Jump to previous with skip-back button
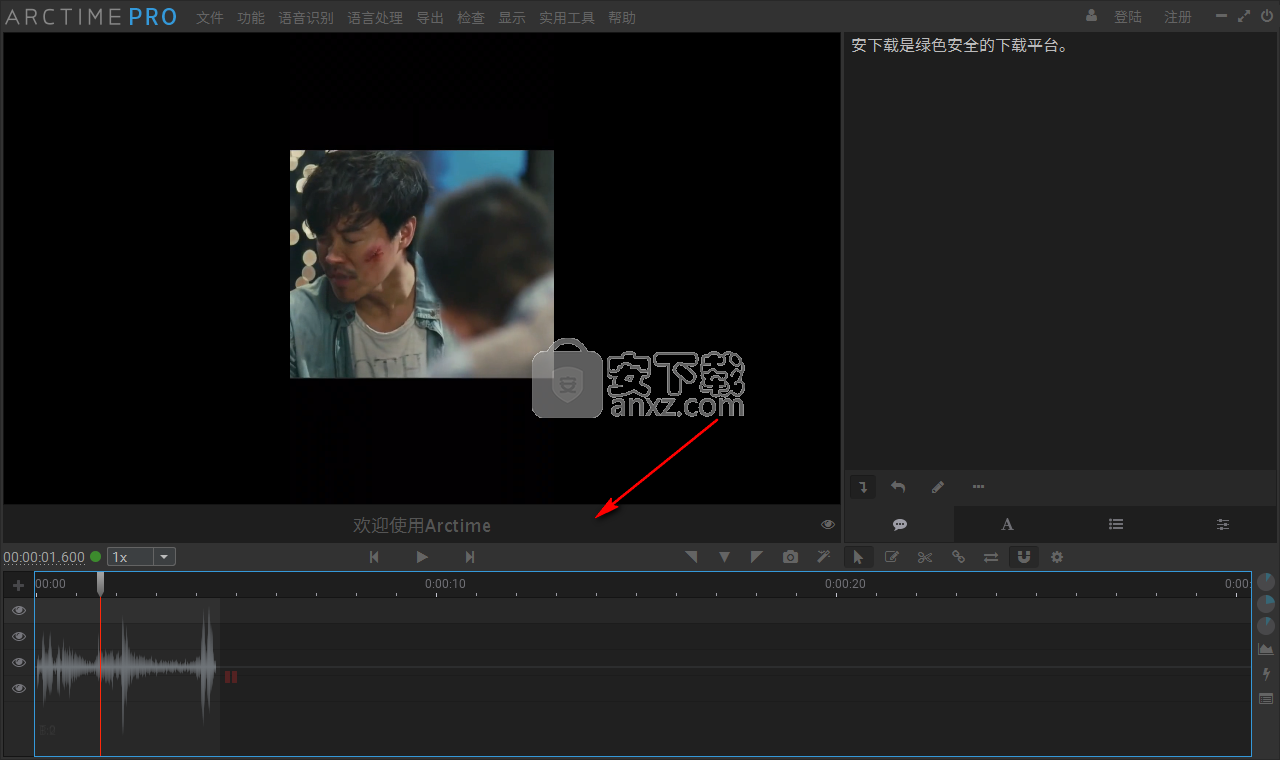Image resolution: width=1280 pixels, height=760 pixels. tap(374, 557)
